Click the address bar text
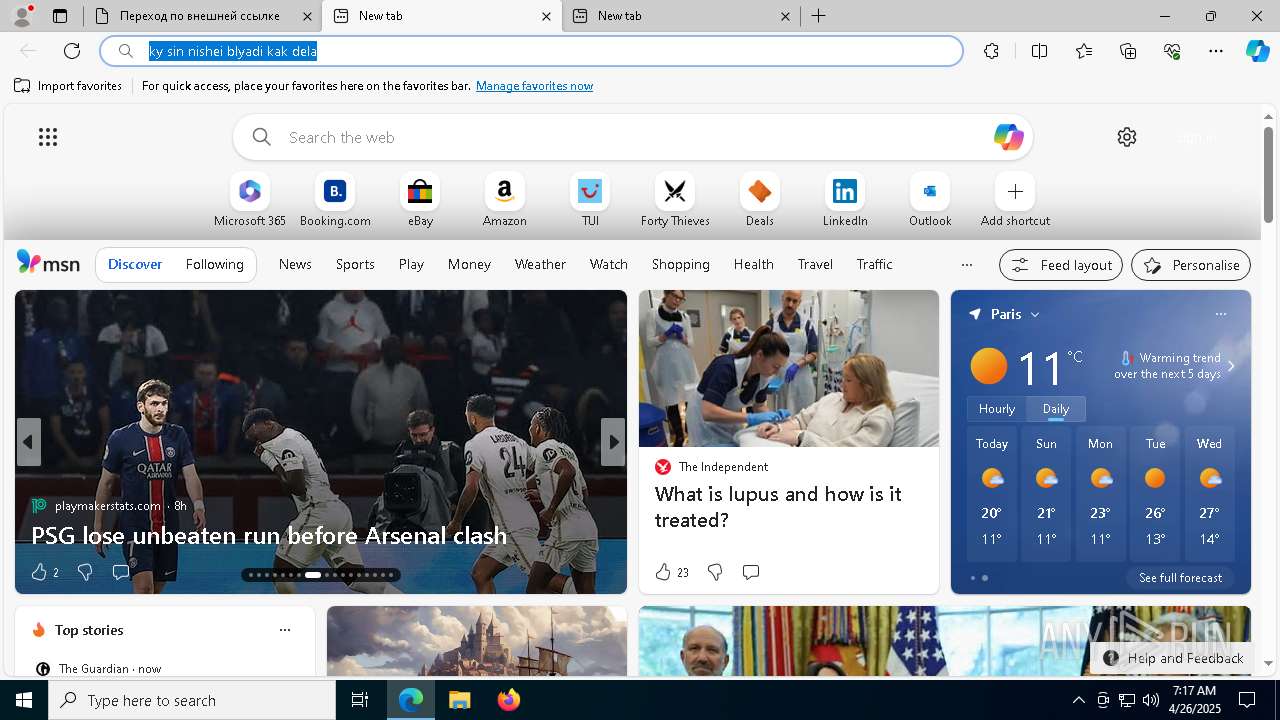This screenshot has height=720, width=1280. click(233, 51)
